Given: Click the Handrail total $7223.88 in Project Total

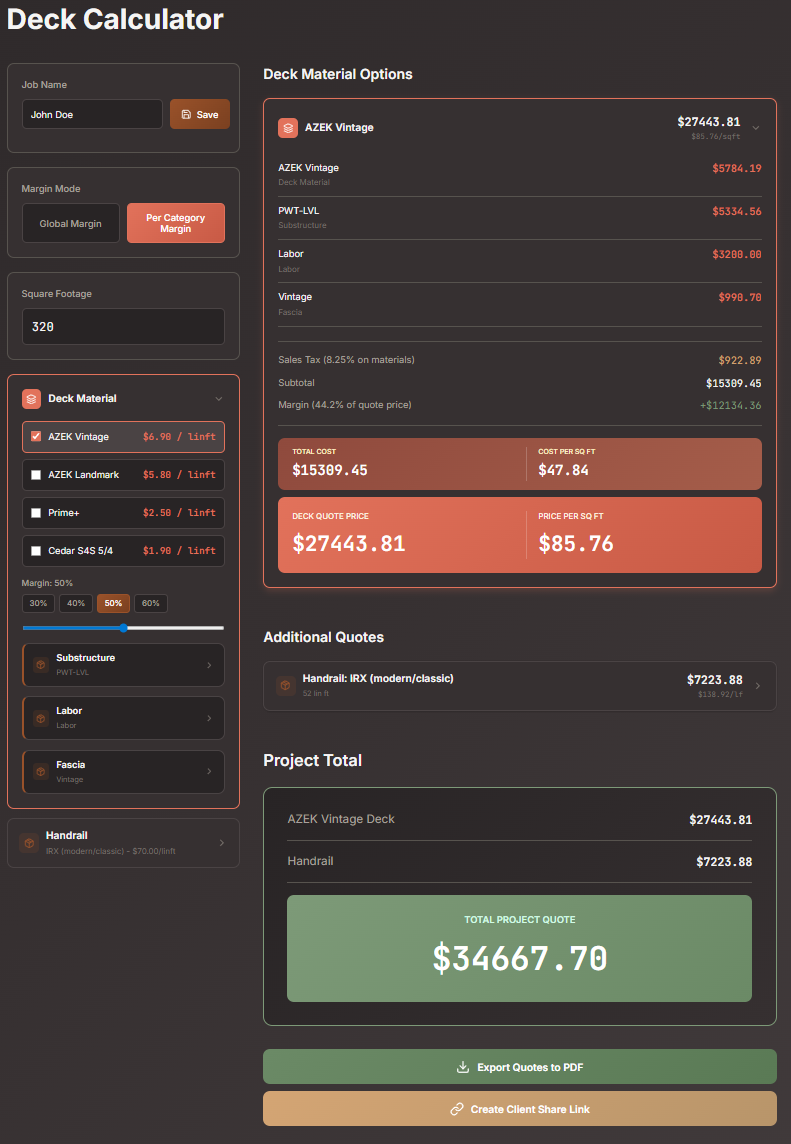Looking at the screenshot, I should [724, 862].
